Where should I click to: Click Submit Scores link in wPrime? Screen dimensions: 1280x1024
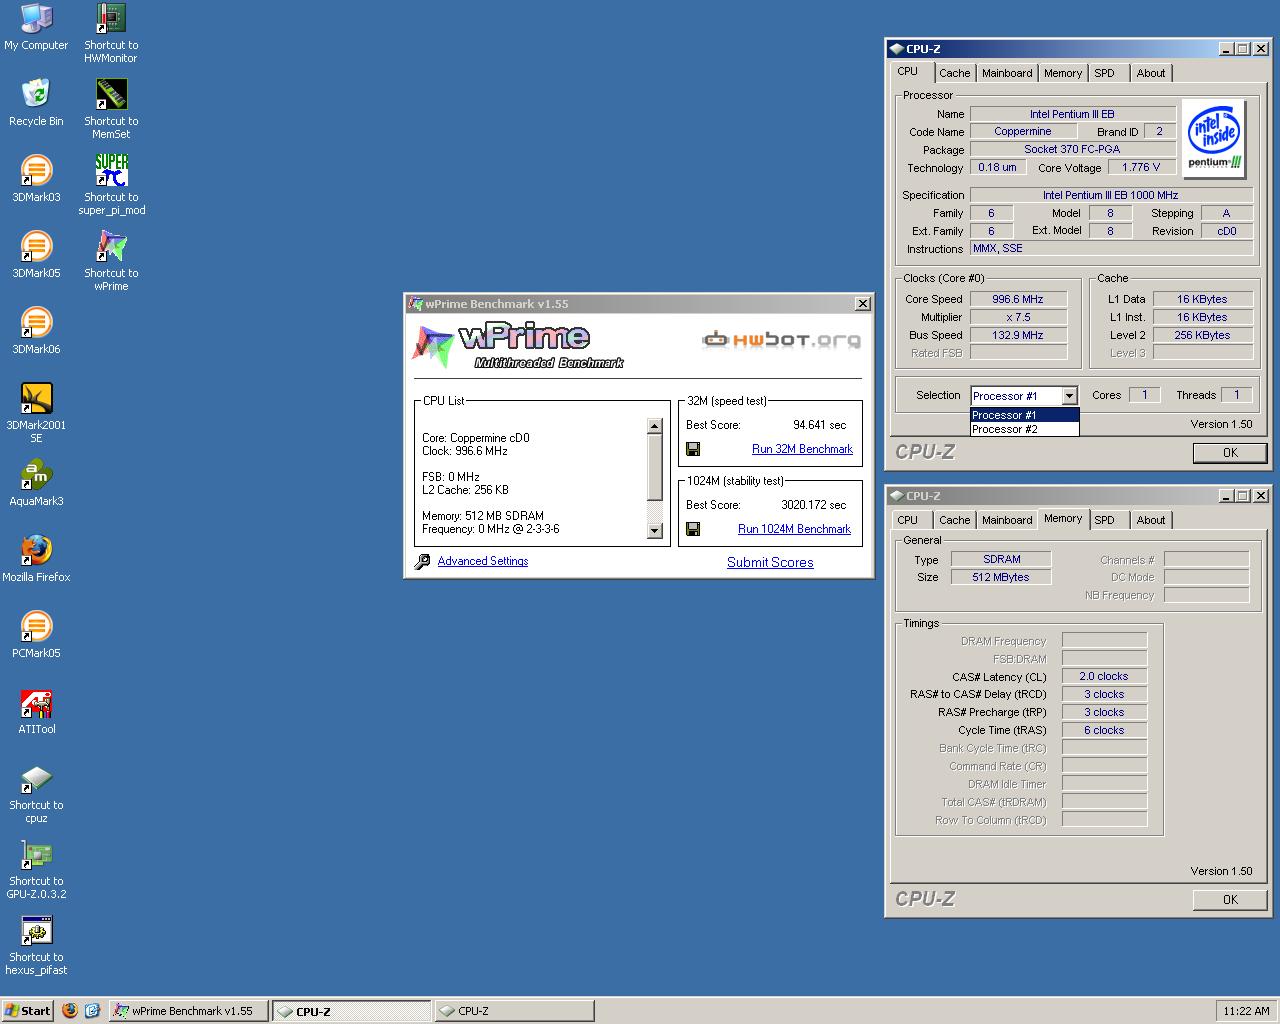pos(770,562)
